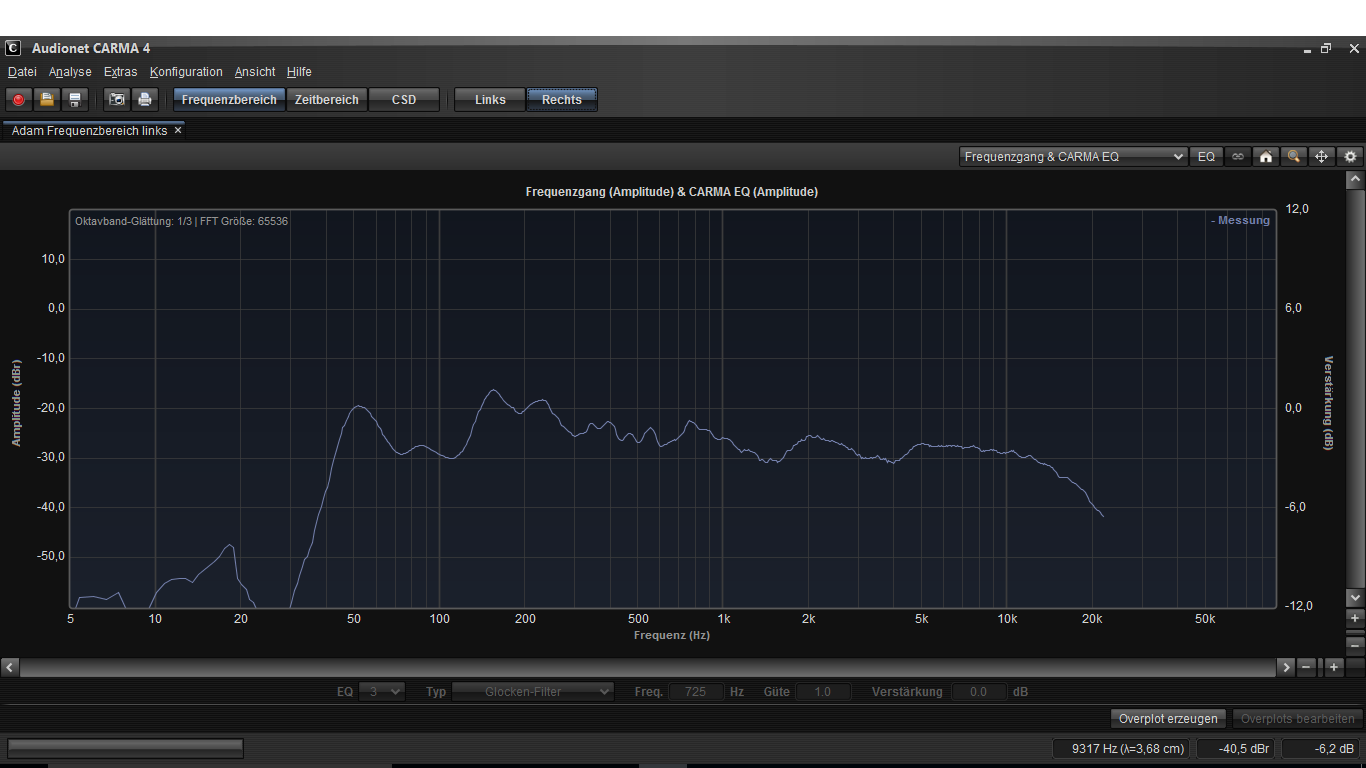
Task: Save measurement with the floppy disk icon
Action: pyautogui.click(x=74, y=99)
